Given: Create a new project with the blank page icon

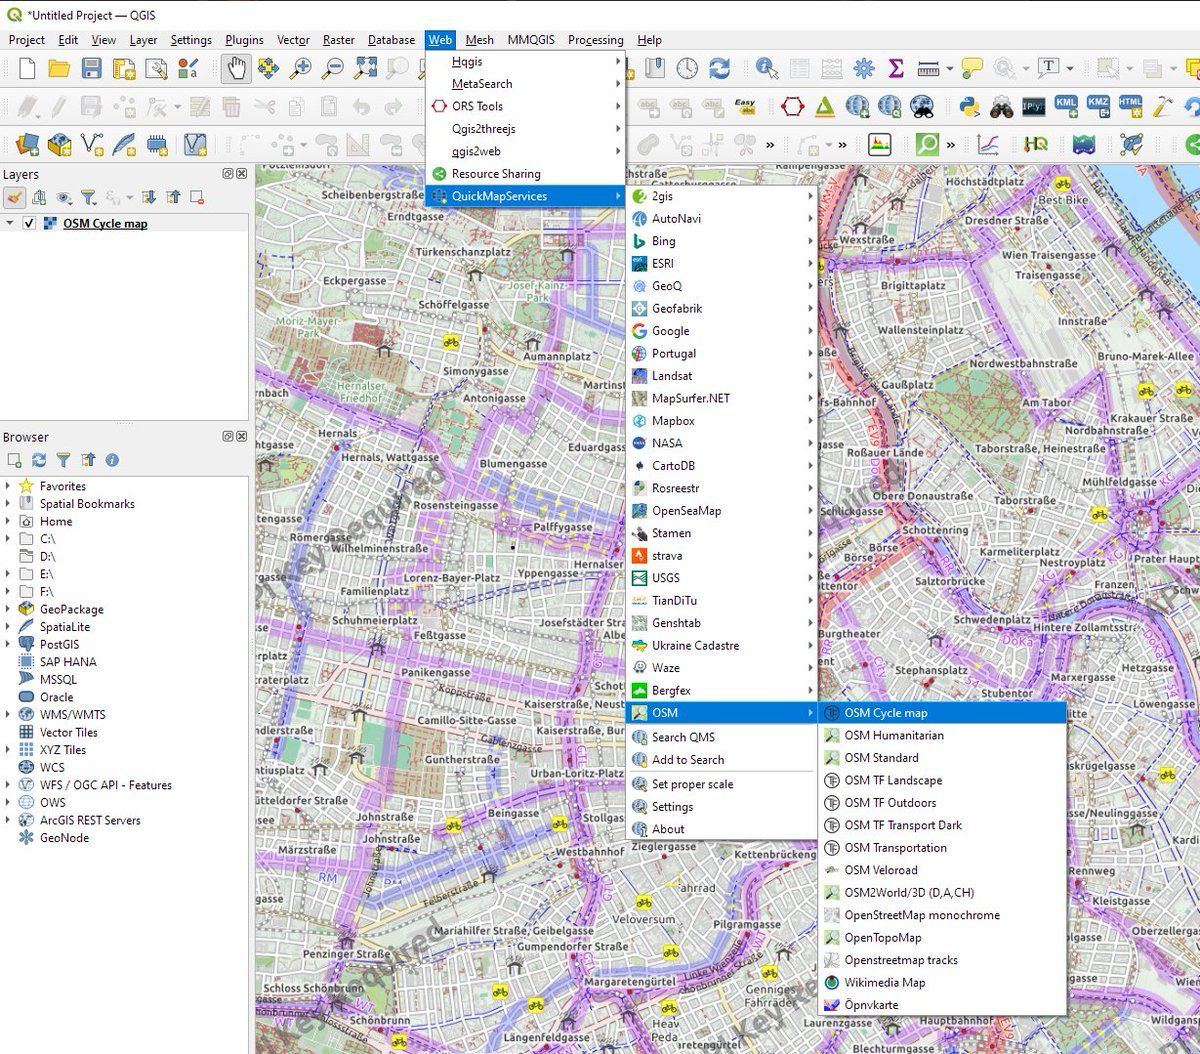Looking at the screenshot, I should pos(27,68).
